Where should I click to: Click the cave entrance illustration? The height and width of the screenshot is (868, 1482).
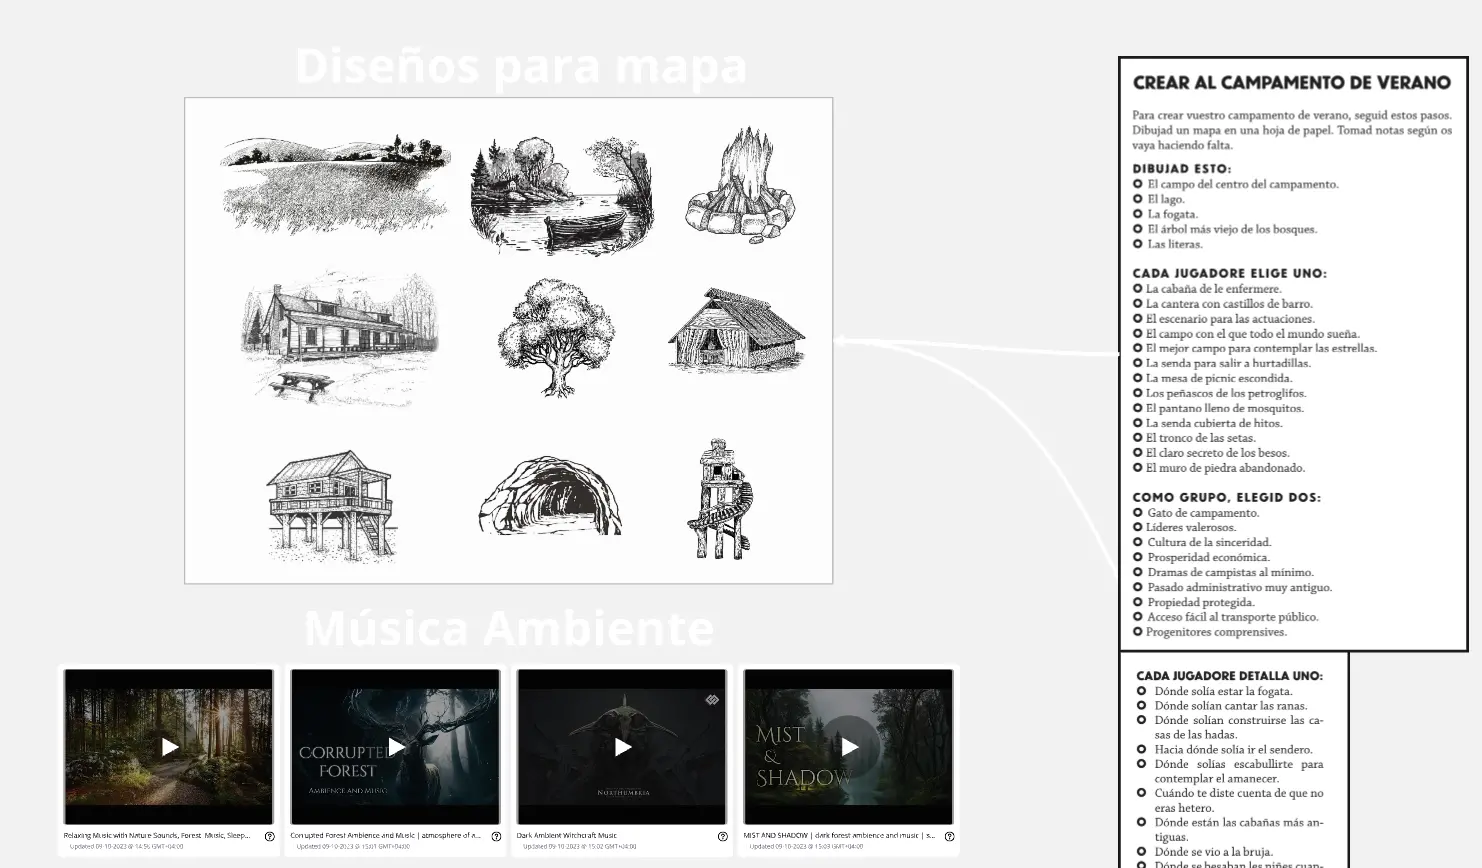click(x=550, y=496)
